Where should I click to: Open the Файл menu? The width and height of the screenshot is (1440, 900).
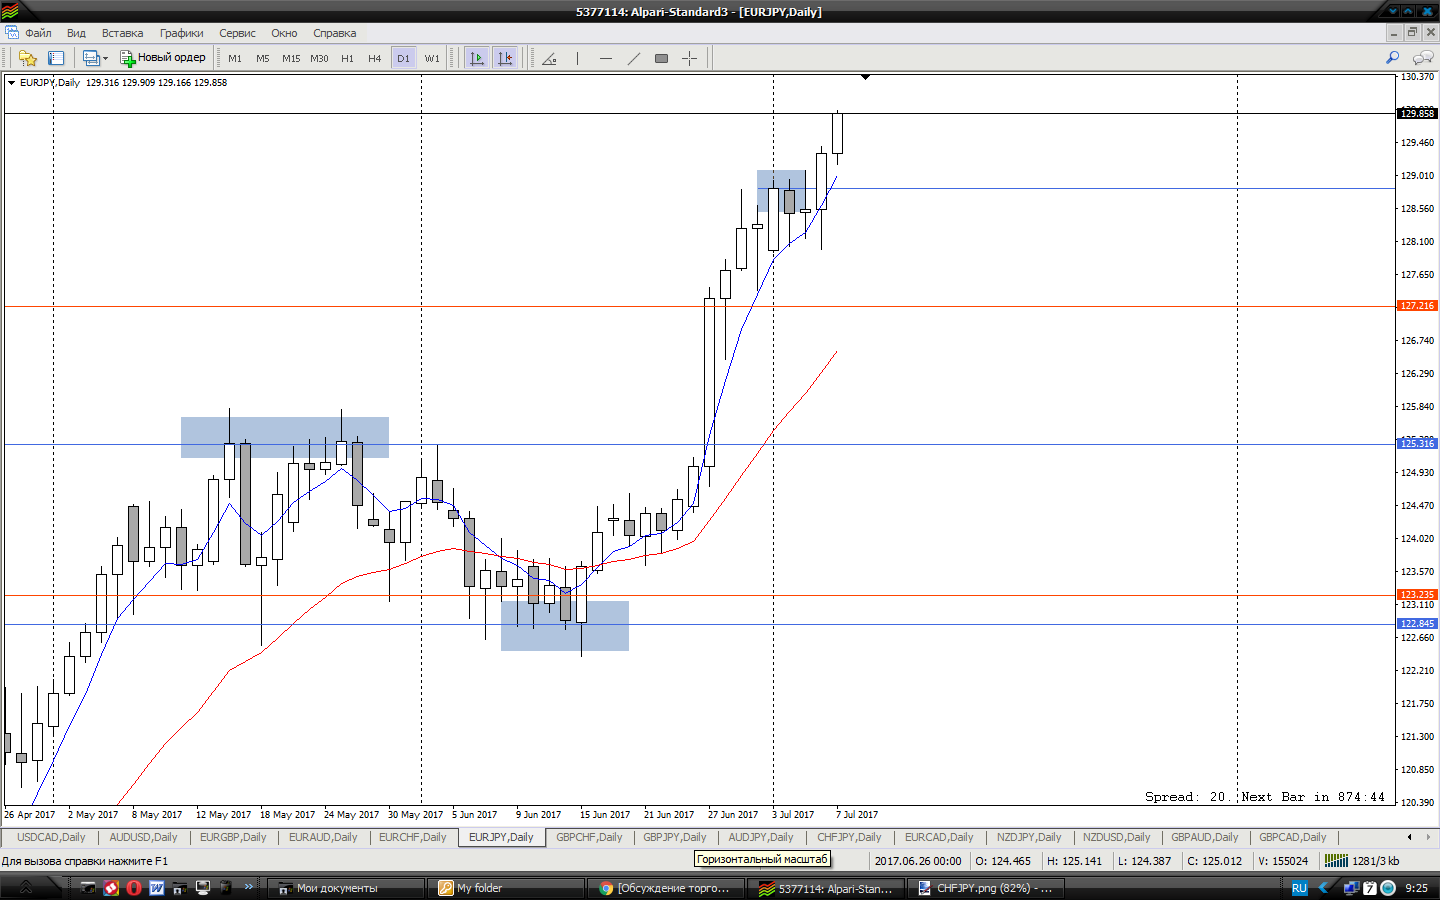38,33
